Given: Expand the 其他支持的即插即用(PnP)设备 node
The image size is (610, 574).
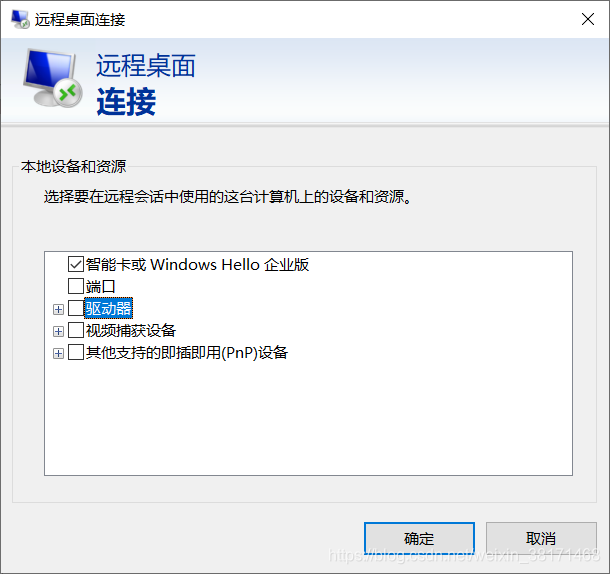Looking at the screenshot, I should coord(58,353).
